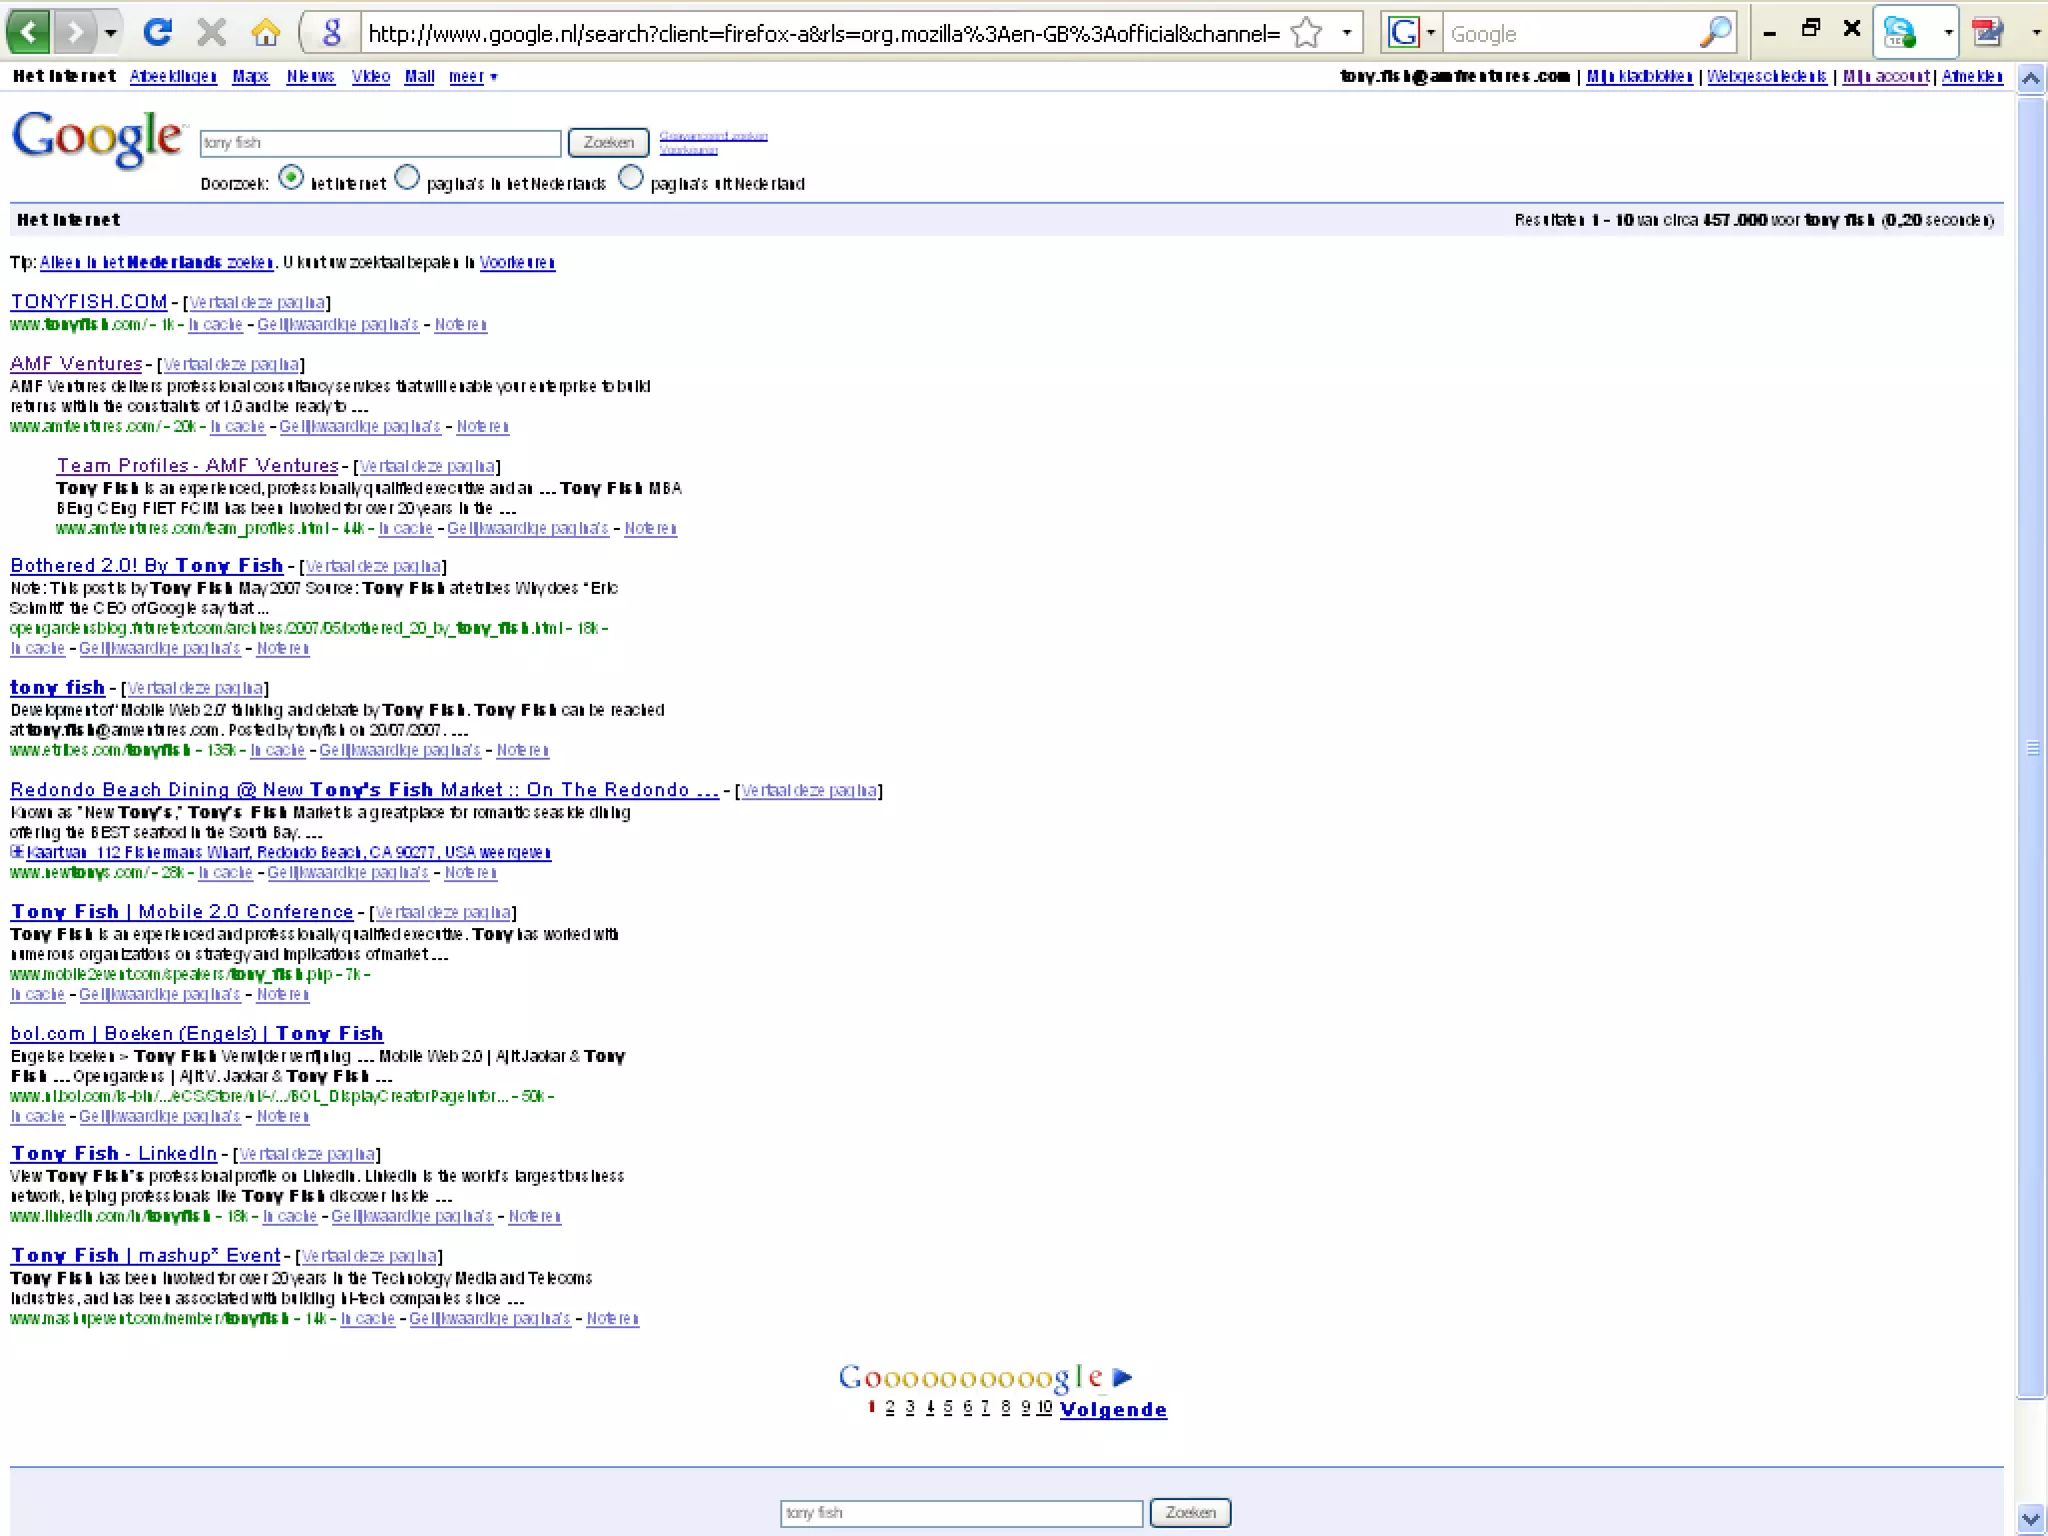Open the search engine selector dropdown
Screen dimensions: 2048x1536
pyautogui.click(x=1412, y=33)
